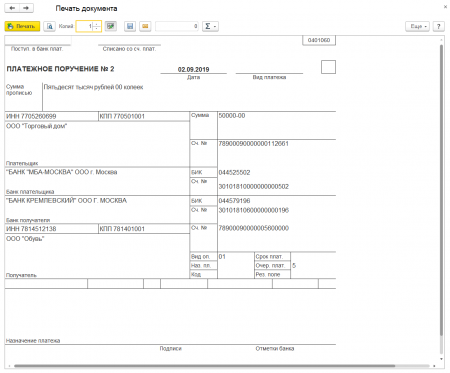The height and width of the screenshot is (373, 450).
Task: Click the Копий copies count field
Action: [84, 26]
